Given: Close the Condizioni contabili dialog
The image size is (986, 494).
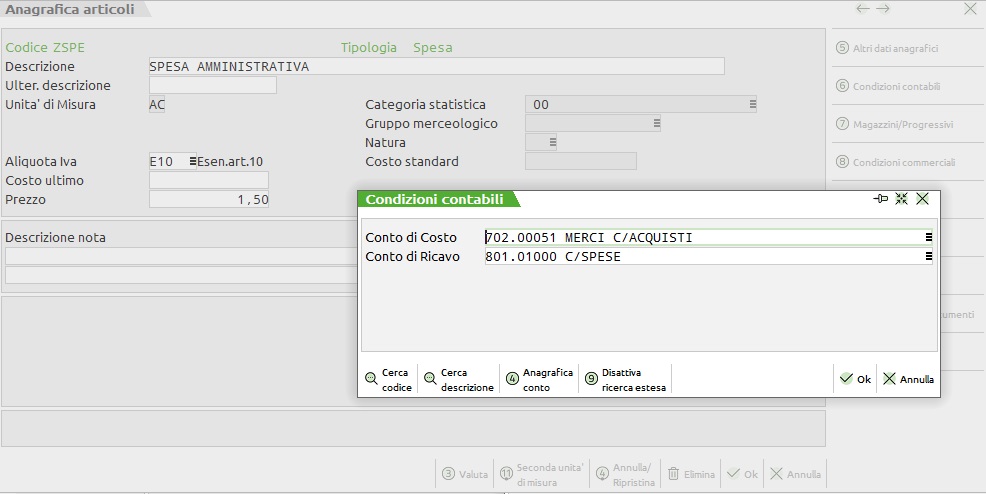Looking at the screenshot, I should click(x=922, y=199).
